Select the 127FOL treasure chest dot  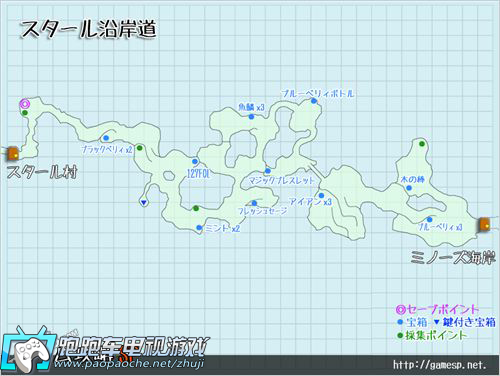tap(195, 162)
